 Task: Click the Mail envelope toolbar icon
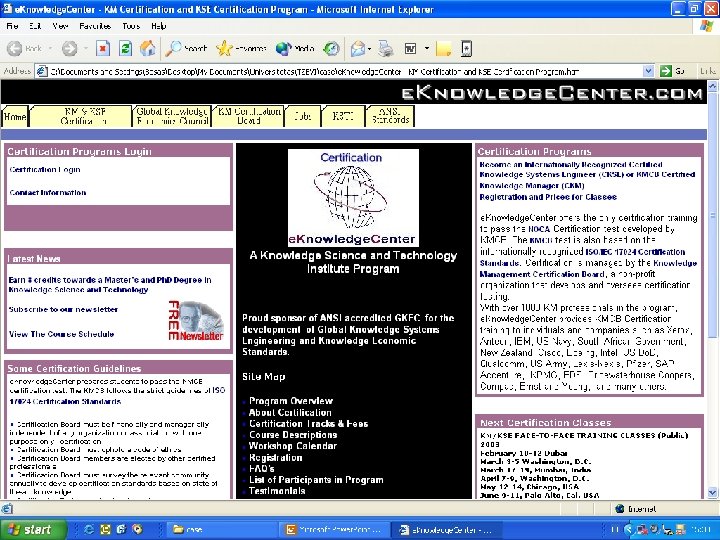[x=357, y=48]
